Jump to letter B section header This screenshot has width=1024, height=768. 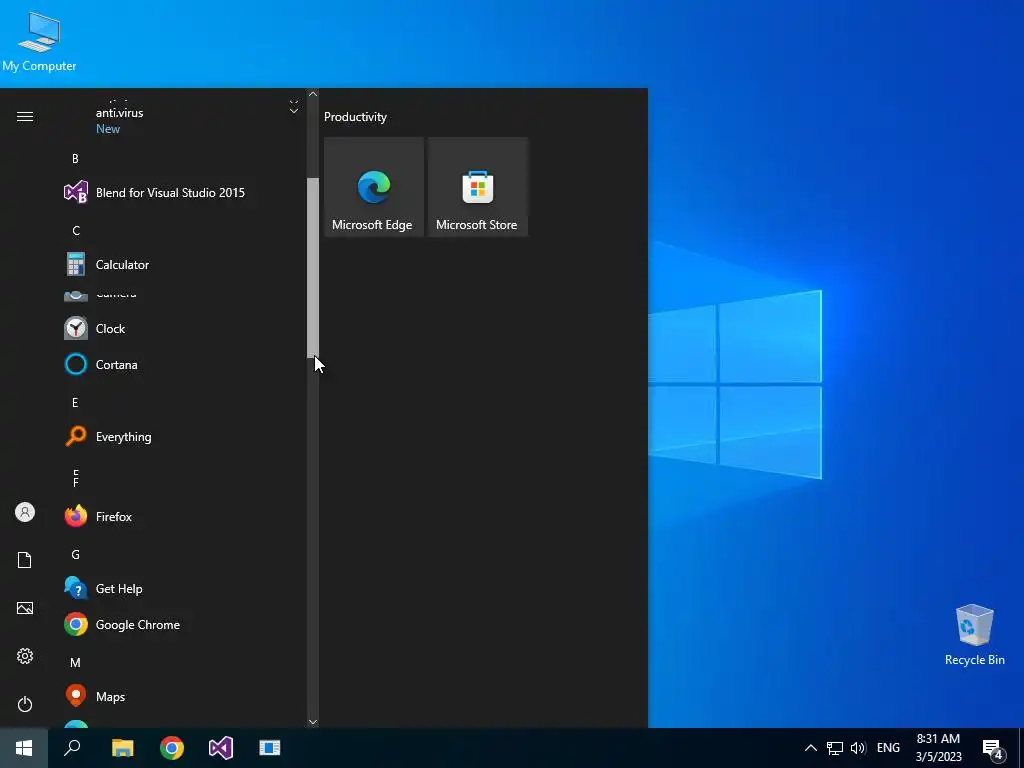(75, 159)
